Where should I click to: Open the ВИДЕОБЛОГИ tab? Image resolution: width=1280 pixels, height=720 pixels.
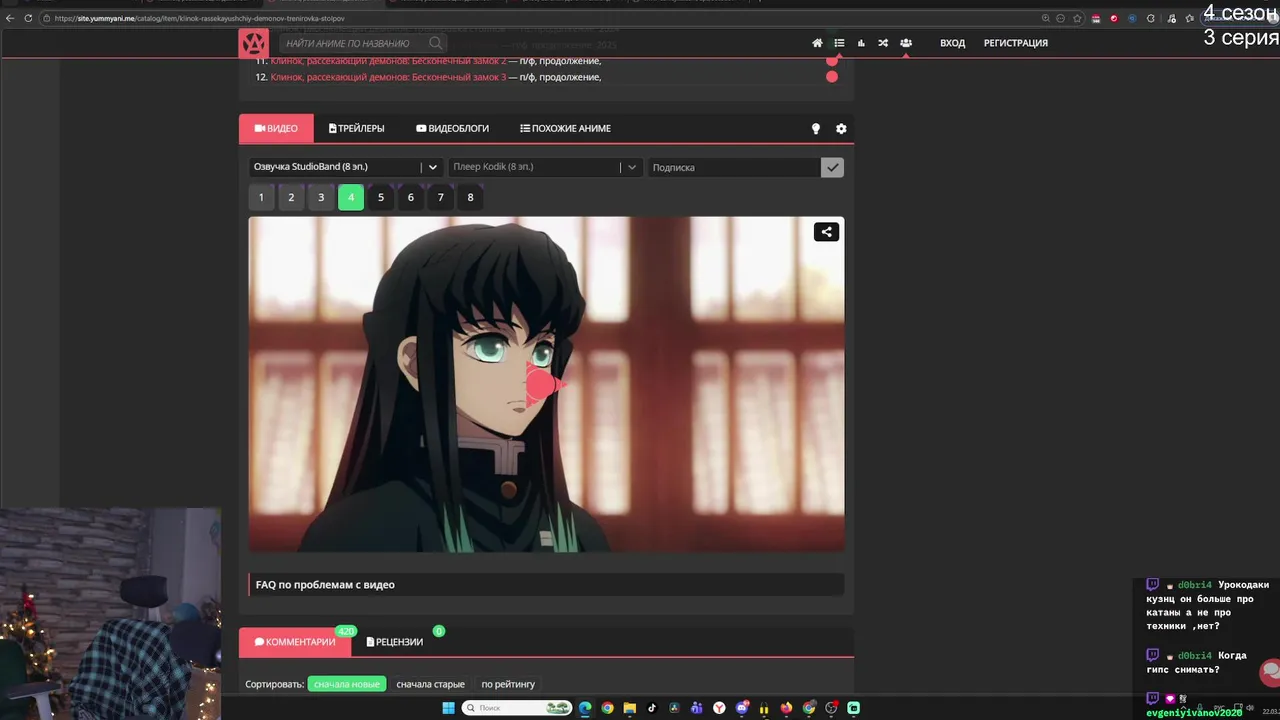pos(452,128)
